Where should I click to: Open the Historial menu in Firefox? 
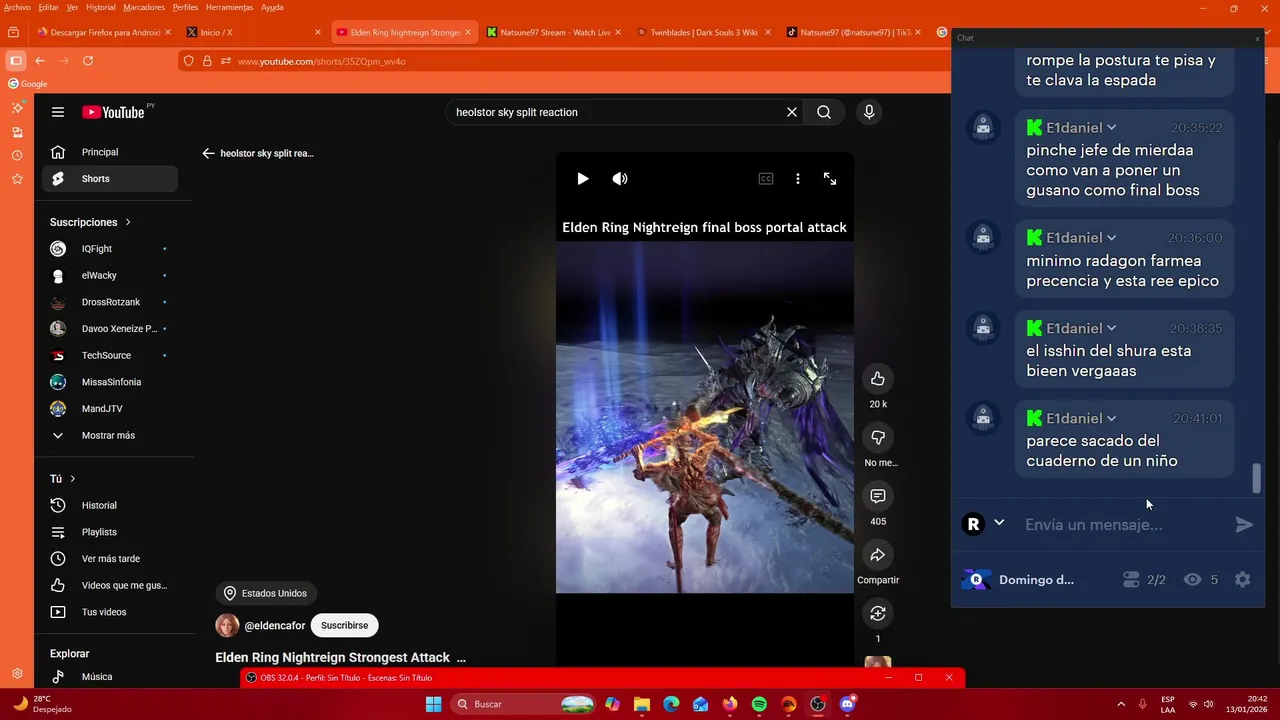coord(101,7)
